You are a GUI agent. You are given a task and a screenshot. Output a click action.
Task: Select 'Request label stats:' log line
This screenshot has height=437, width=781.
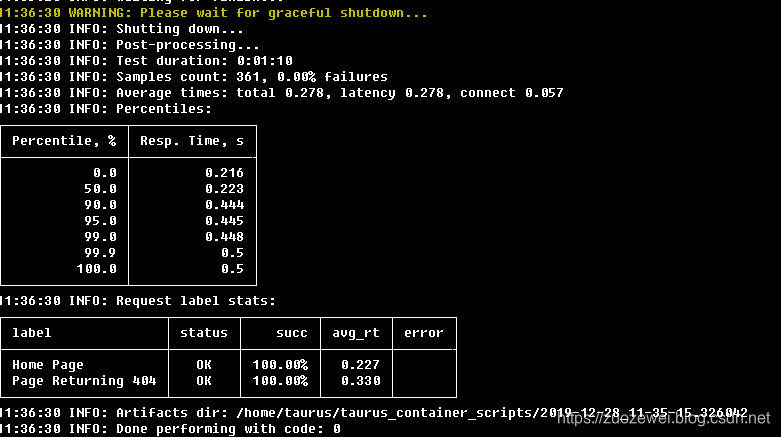pyautogui.click(x=138, y=301)
